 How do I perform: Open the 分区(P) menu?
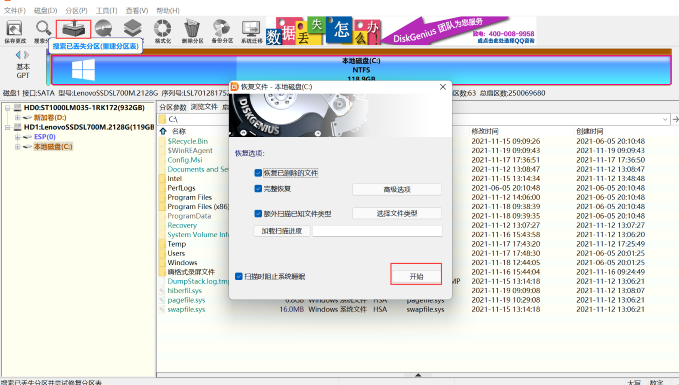(x=76, y=10)
